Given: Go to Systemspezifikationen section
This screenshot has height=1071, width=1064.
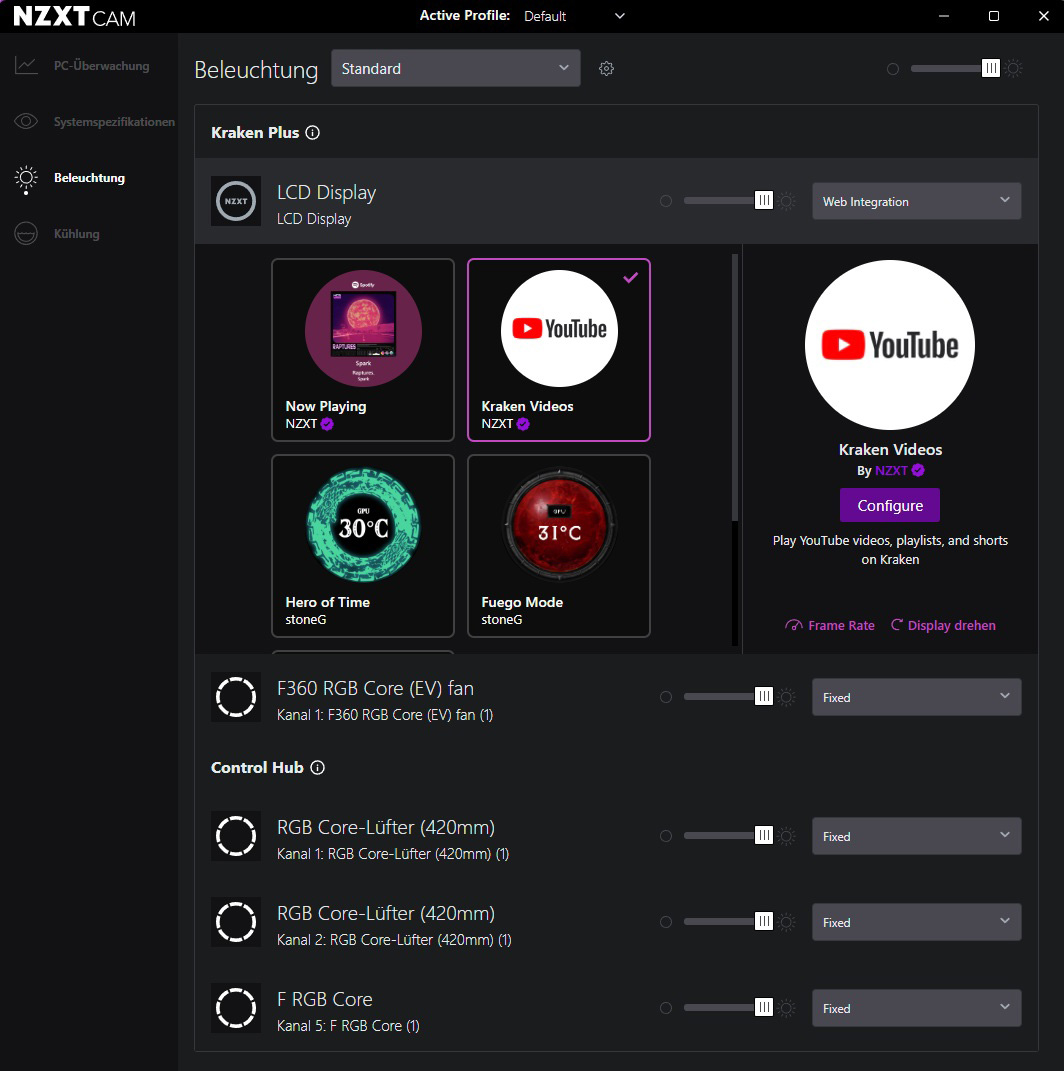Looking at the screenshot, I should 114,122.
